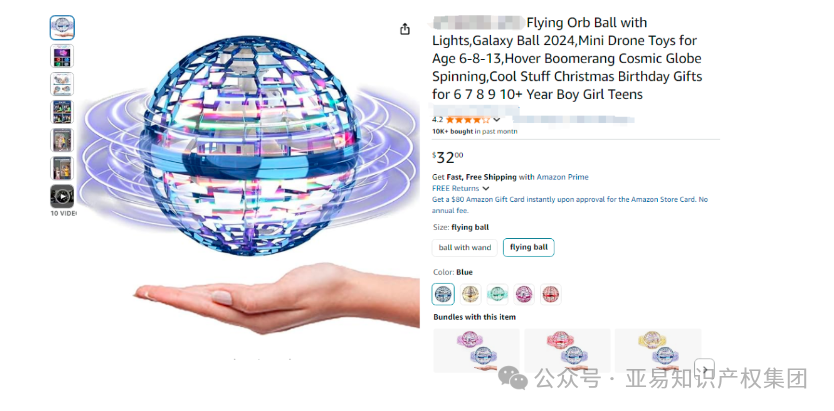
Task: Expand the FREE Returns dropdown
Action: 461,188
